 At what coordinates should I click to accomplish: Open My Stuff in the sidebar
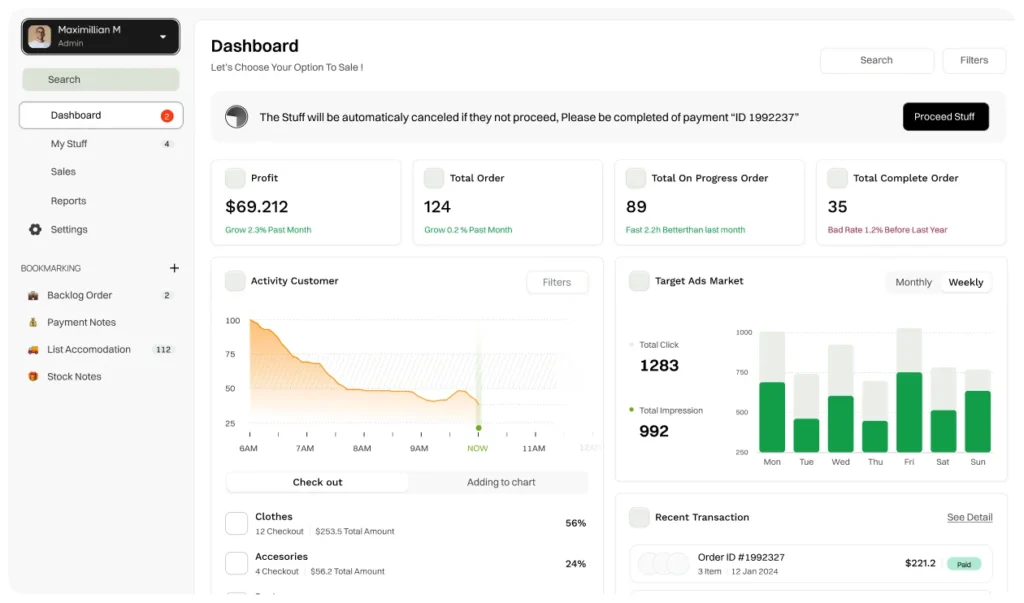(69, 144)
